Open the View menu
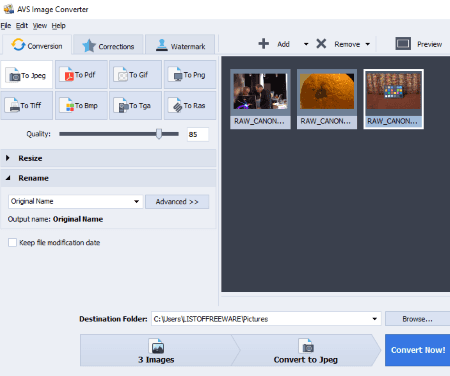This screenshot has width=450, height=376. click(40, 26)
